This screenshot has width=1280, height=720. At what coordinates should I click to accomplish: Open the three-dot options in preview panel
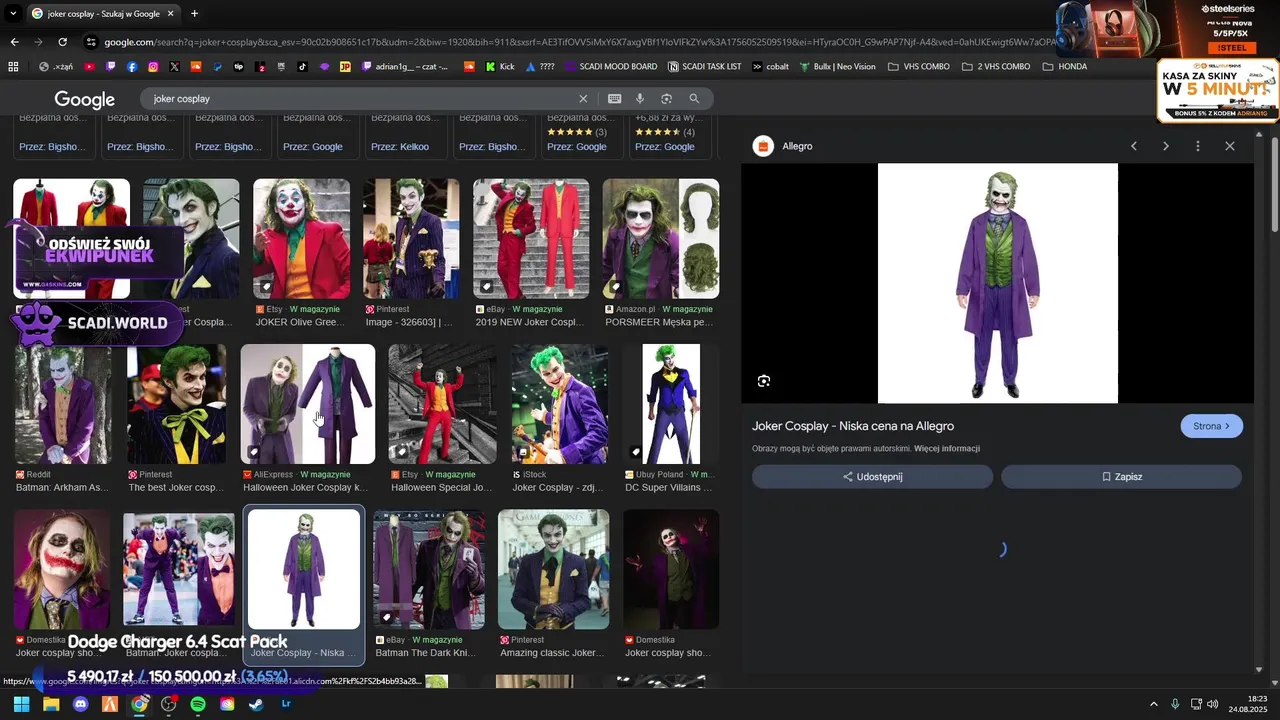coord(1197,146)
